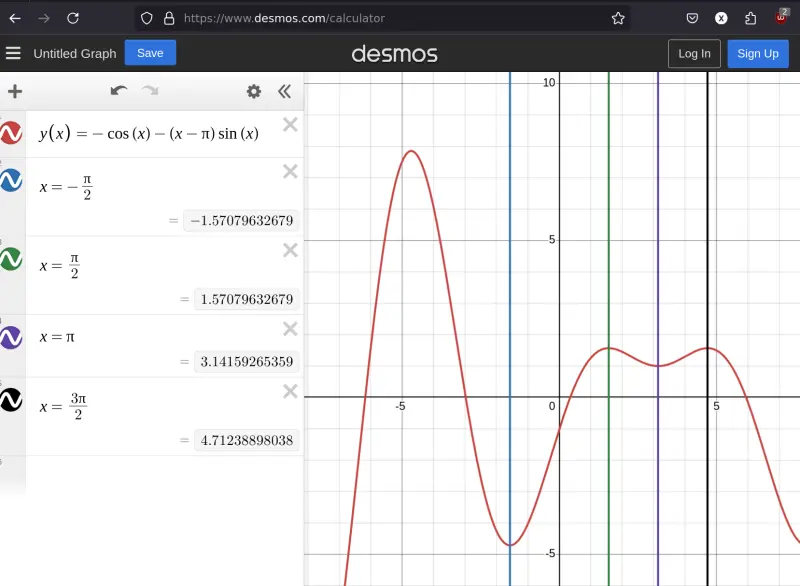Viewport: 800px width, 586px height.
Task: Click the positive y-axis label 5
Action: point(552,240)
